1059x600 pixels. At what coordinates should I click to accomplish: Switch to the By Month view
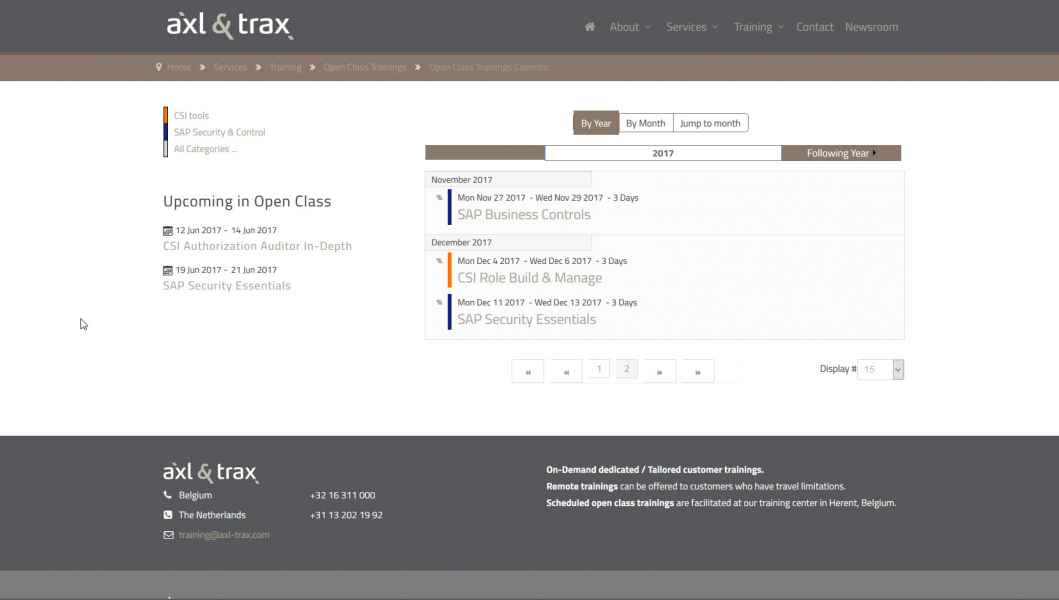pyautogui.click(x=646, y=123)
